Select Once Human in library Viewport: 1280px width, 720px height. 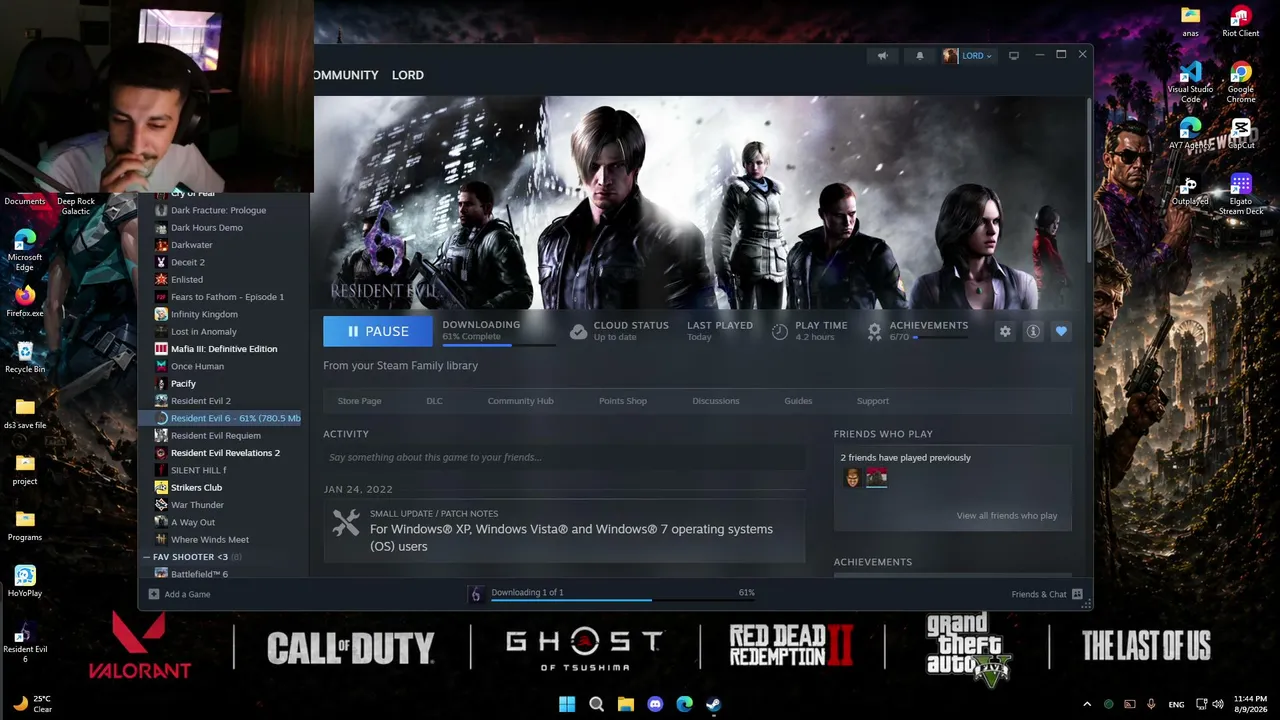[197, 366]
